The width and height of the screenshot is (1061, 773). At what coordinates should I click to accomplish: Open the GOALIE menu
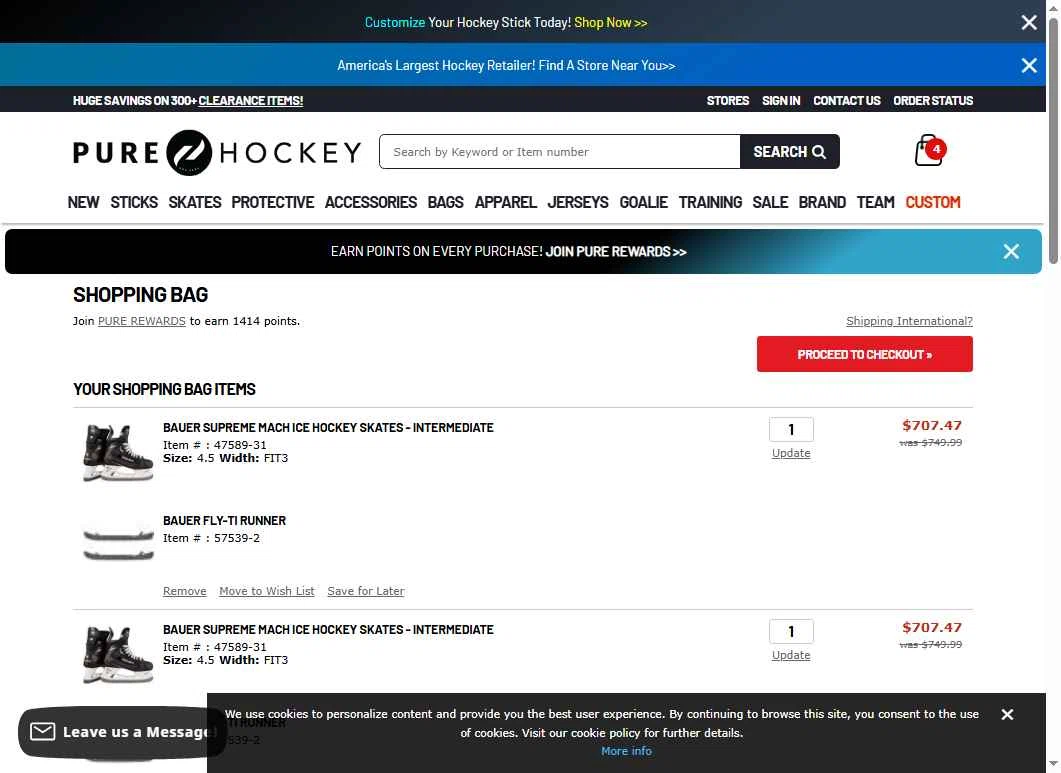coord(644,202)
